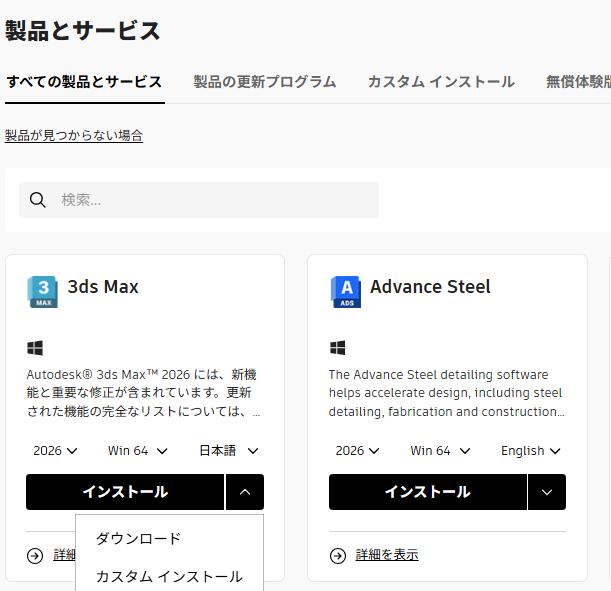
Task: Click the Advance Steel product icon
Action: click(346, 292)
